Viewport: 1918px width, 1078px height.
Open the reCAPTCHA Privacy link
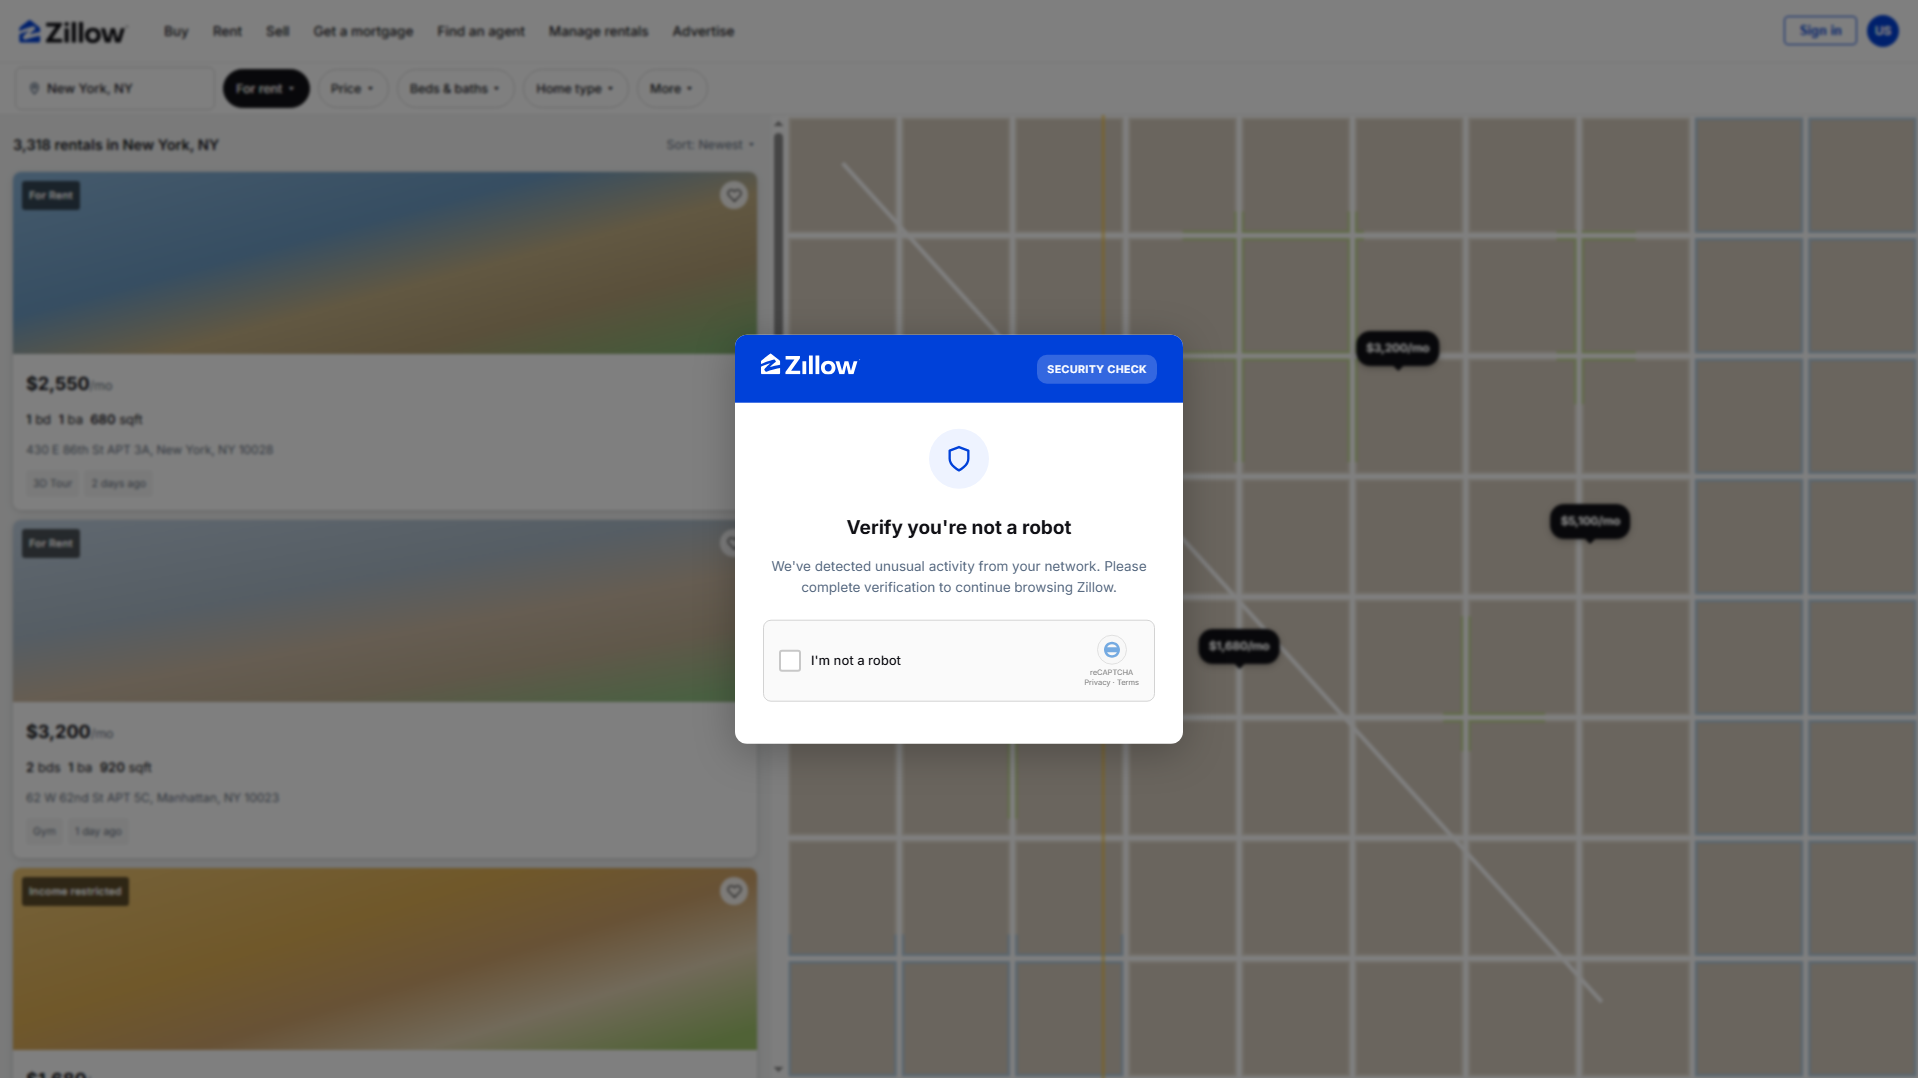[x=1097, y=683]
